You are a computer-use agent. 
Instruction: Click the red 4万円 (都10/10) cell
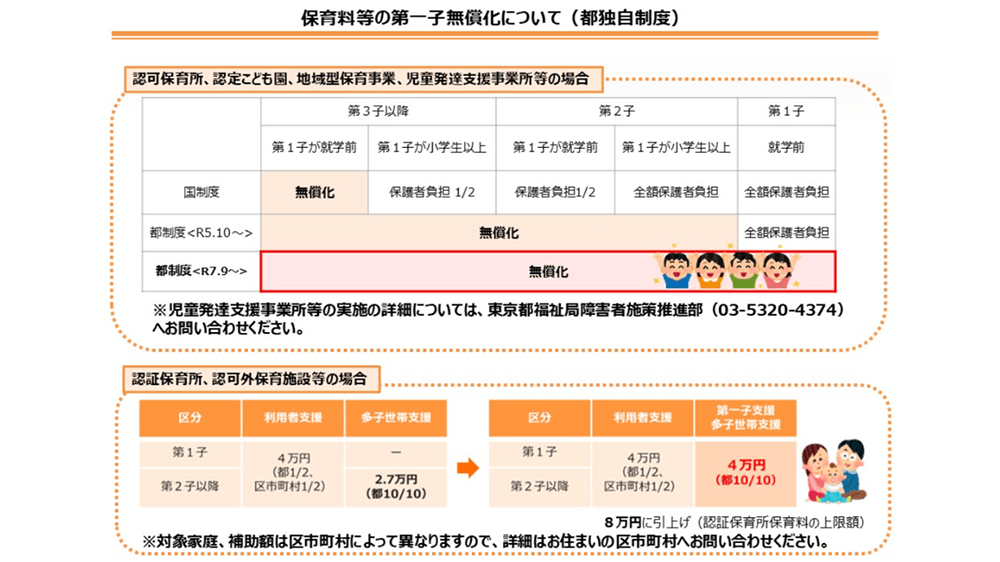tap(746, 473)
